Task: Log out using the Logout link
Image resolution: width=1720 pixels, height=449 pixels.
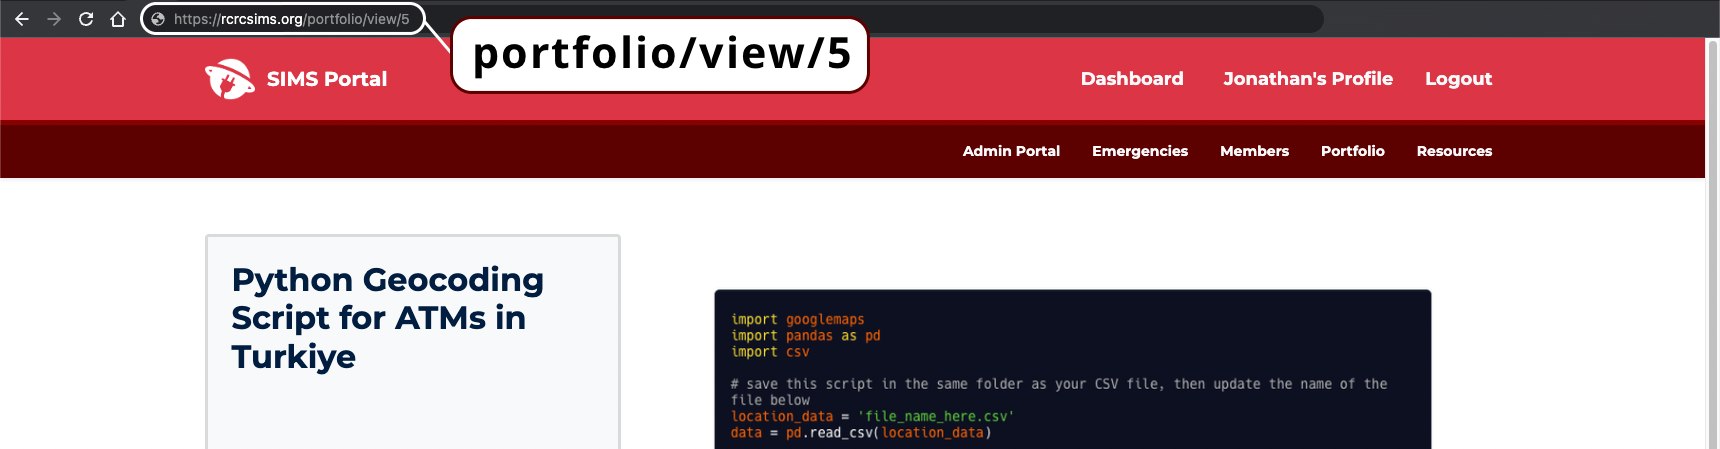Action: click(1458, 79)
